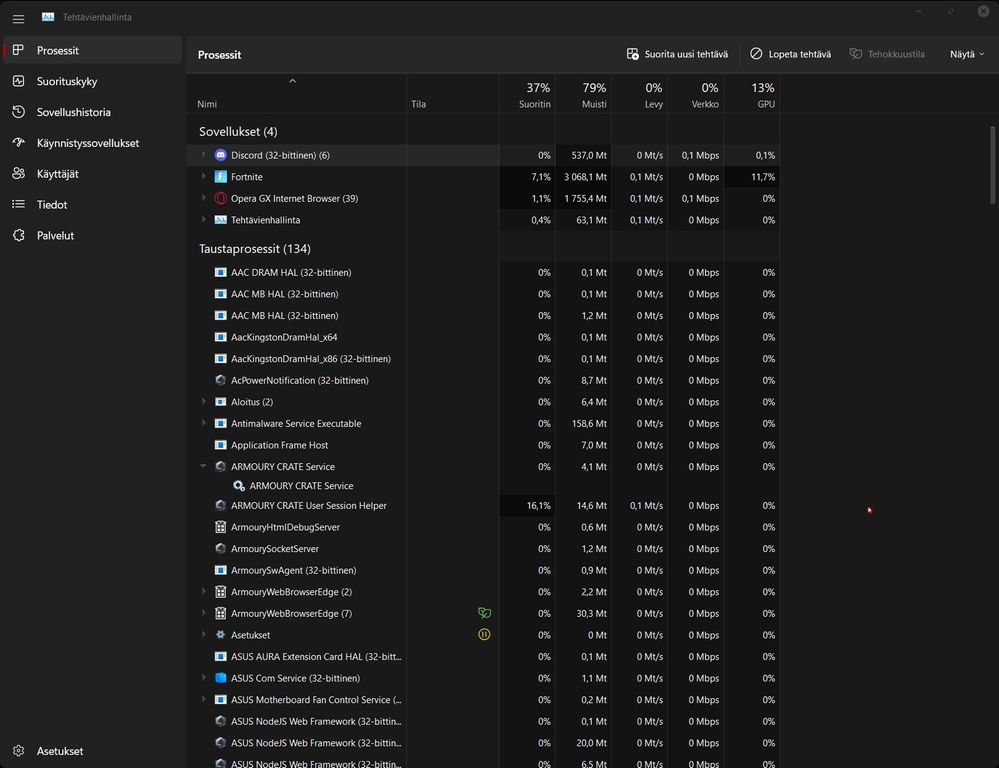Screen dimensions: 999x768
Task: Click the Tehtävienhallinta process icon
Action: (220, 220)
